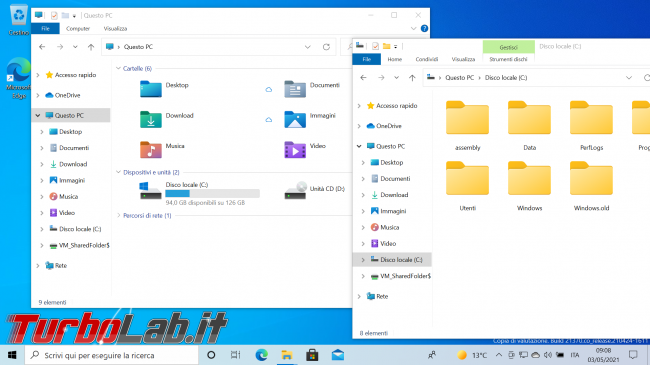Open the Cestino recycle bin on desktop
650x365 pixels.
coord(19,20)
